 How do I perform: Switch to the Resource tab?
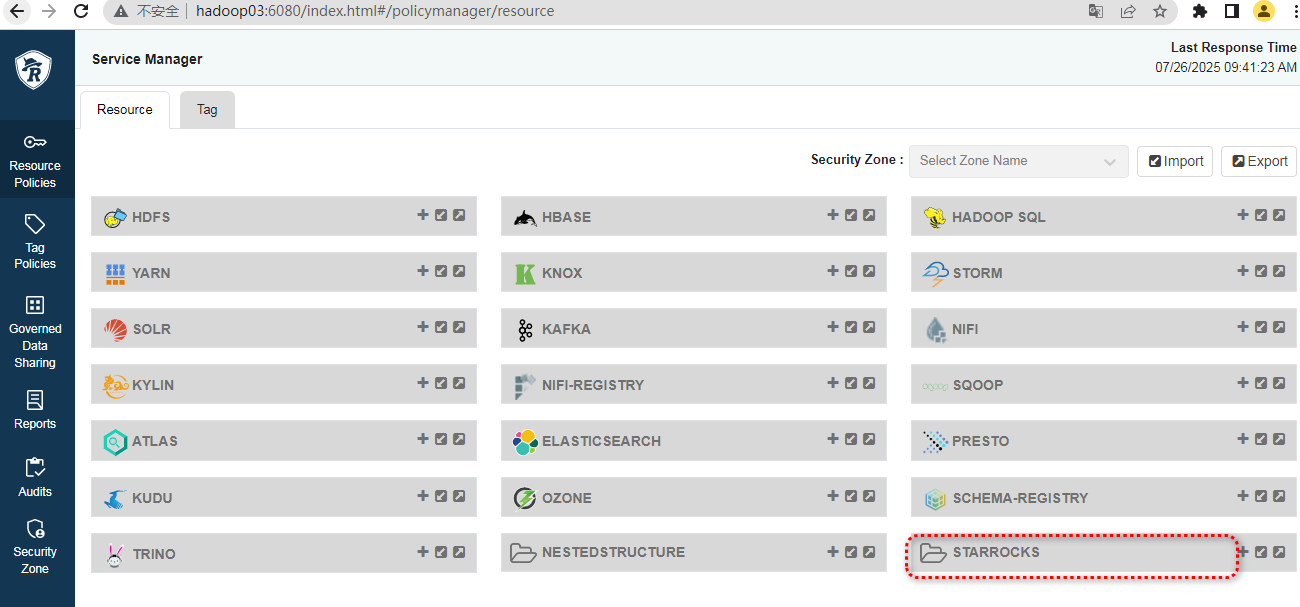[125, 110]
